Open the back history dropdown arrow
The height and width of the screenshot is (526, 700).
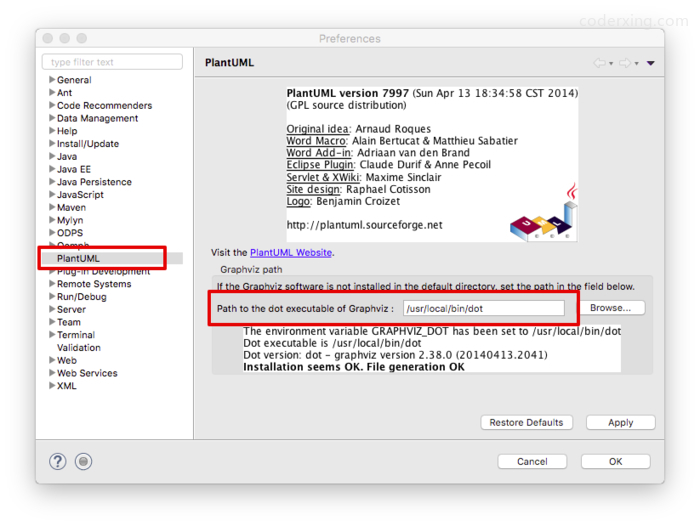[611, 64]
